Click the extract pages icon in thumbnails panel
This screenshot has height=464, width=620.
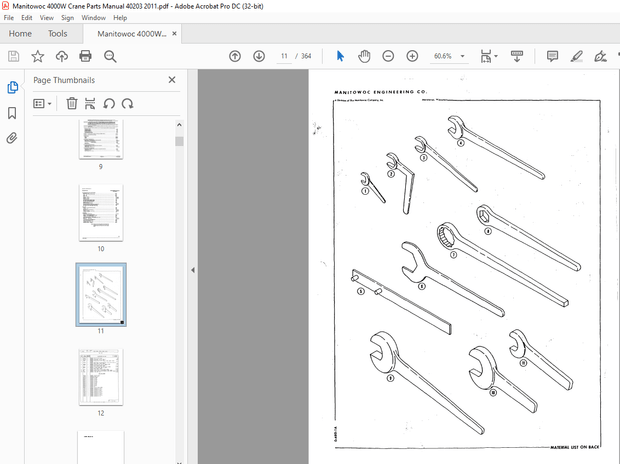click(x=90, y=104)
